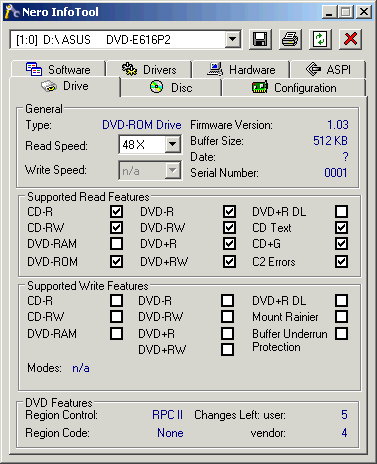Screen dimensions: 377x464
Task: Check the DVD+R write feature checkbox
Action: coord(227,334)
